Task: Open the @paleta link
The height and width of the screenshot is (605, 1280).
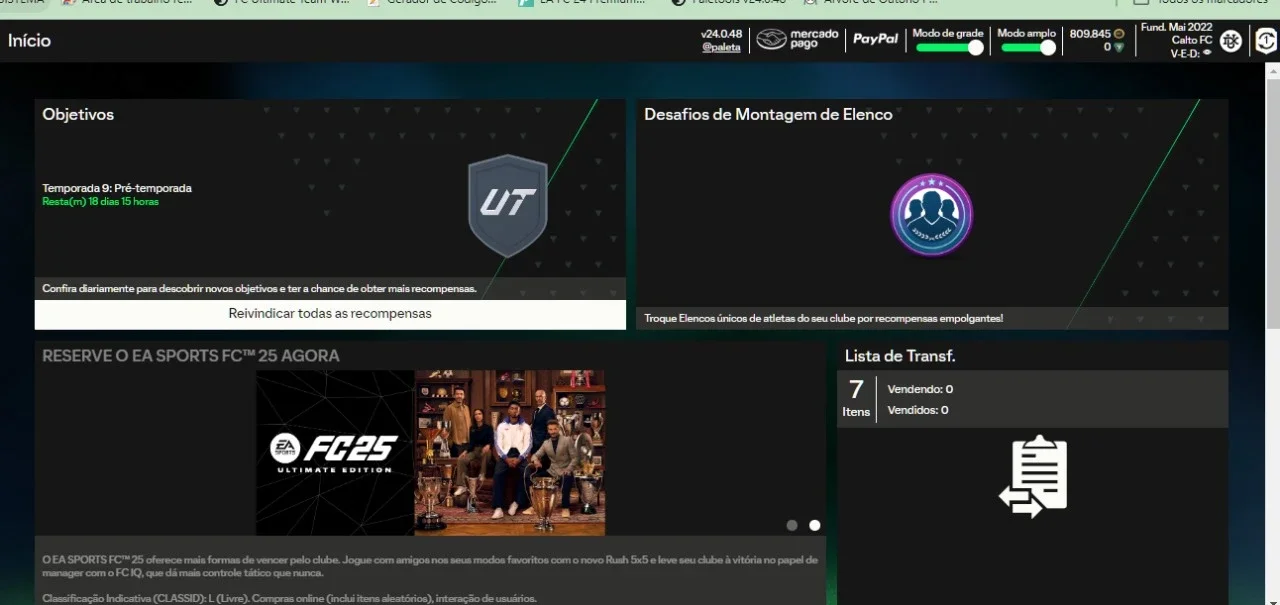Action: (721, 47)
